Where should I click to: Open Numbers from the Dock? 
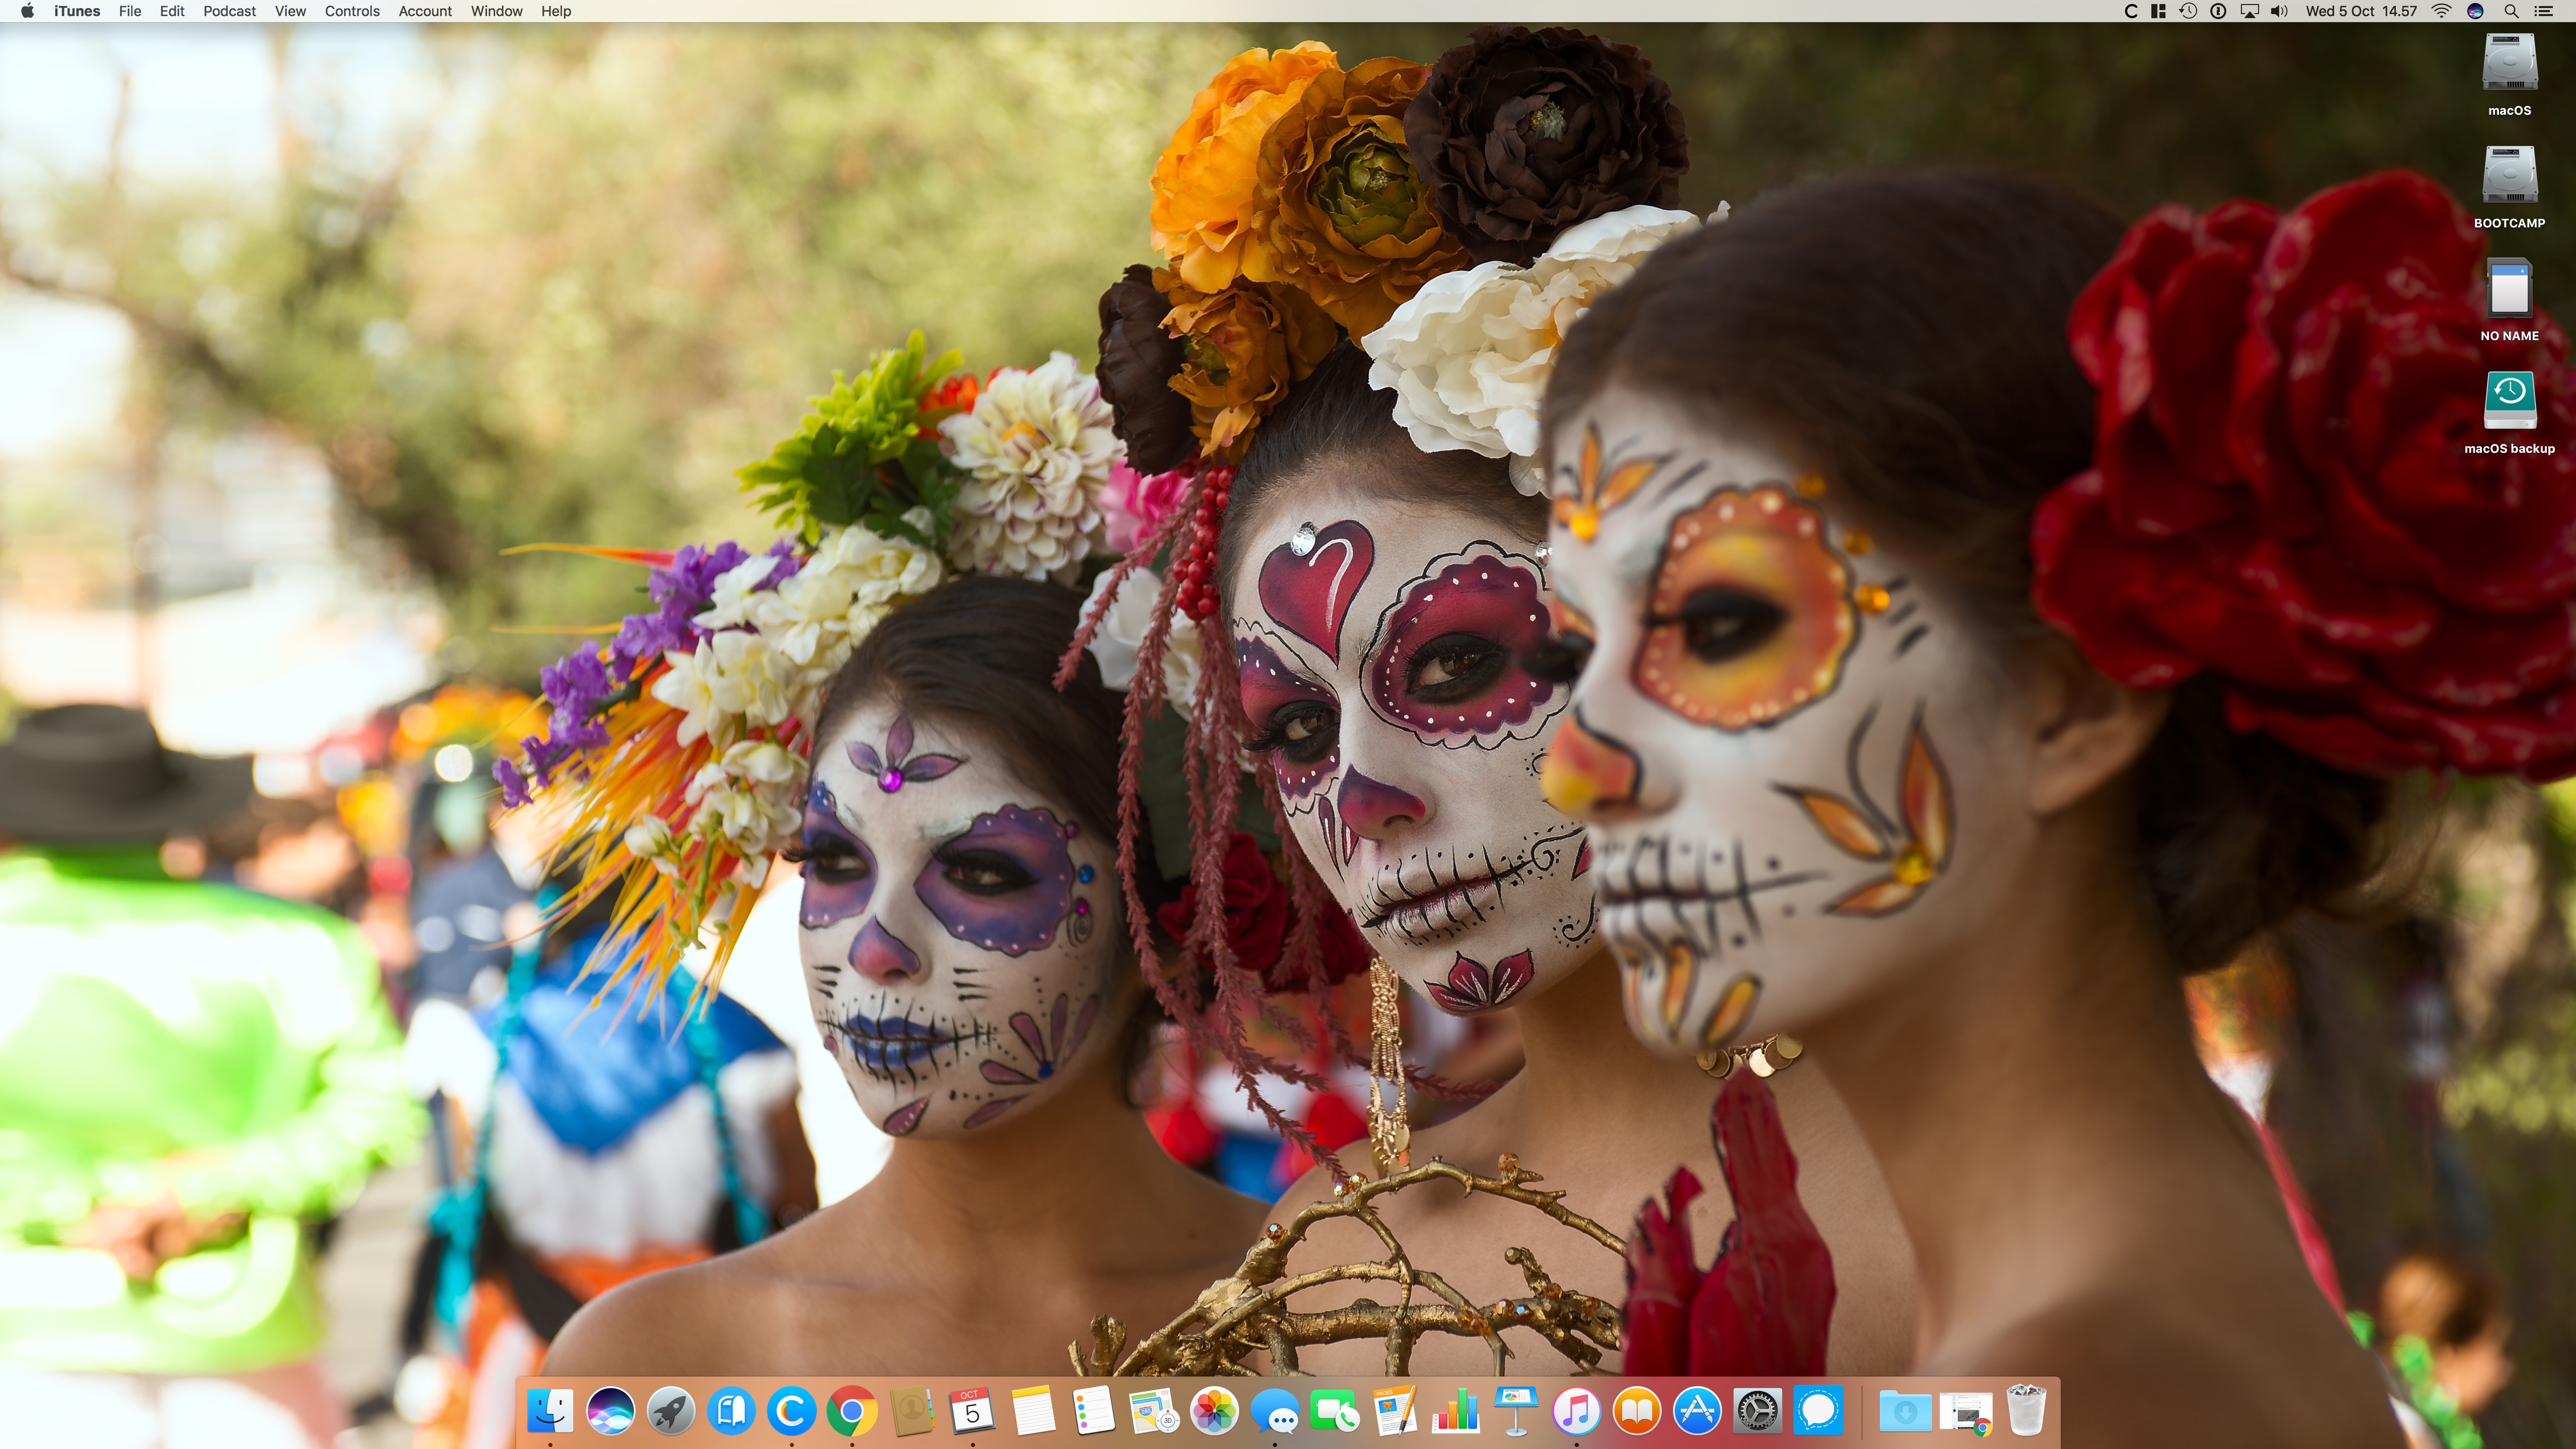[x=1455, y=1411]
